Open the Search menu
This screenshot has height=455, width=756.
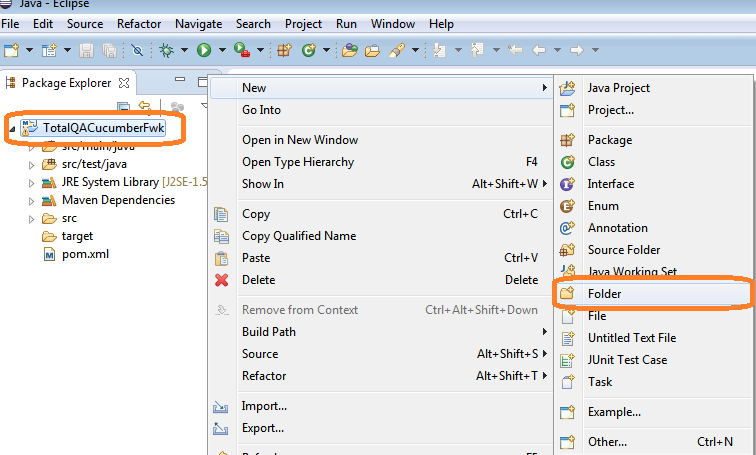click(x=253, y=24)
